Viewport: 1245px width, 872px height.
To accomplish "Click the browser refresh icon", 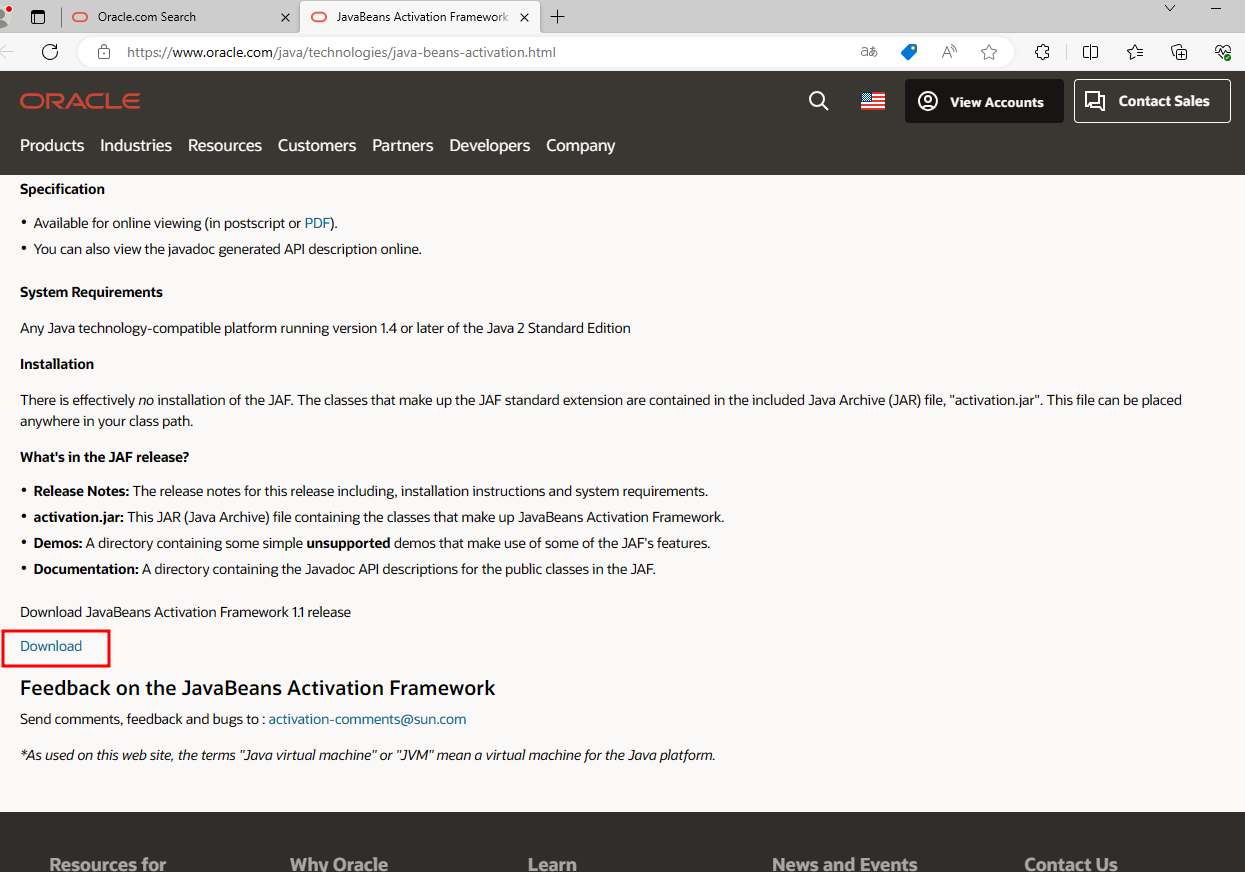I will click(x=50, y=52).
